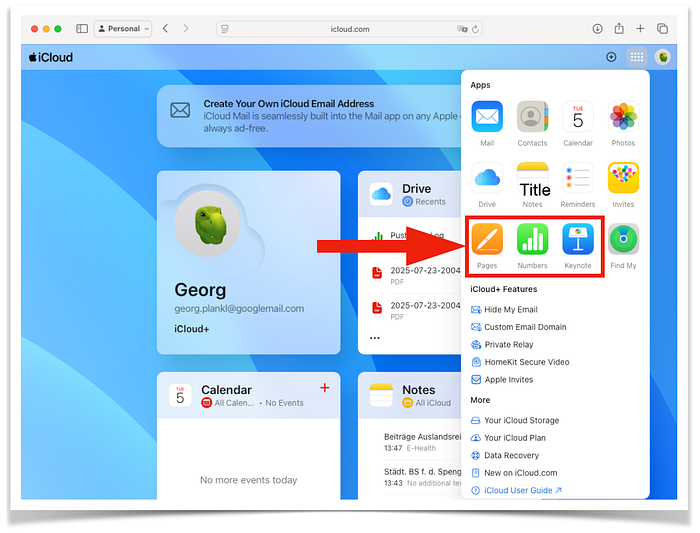Viewport: 700px width, 533px height.
Task: Click the iCloud logo
Action: [x=51, y=57]
